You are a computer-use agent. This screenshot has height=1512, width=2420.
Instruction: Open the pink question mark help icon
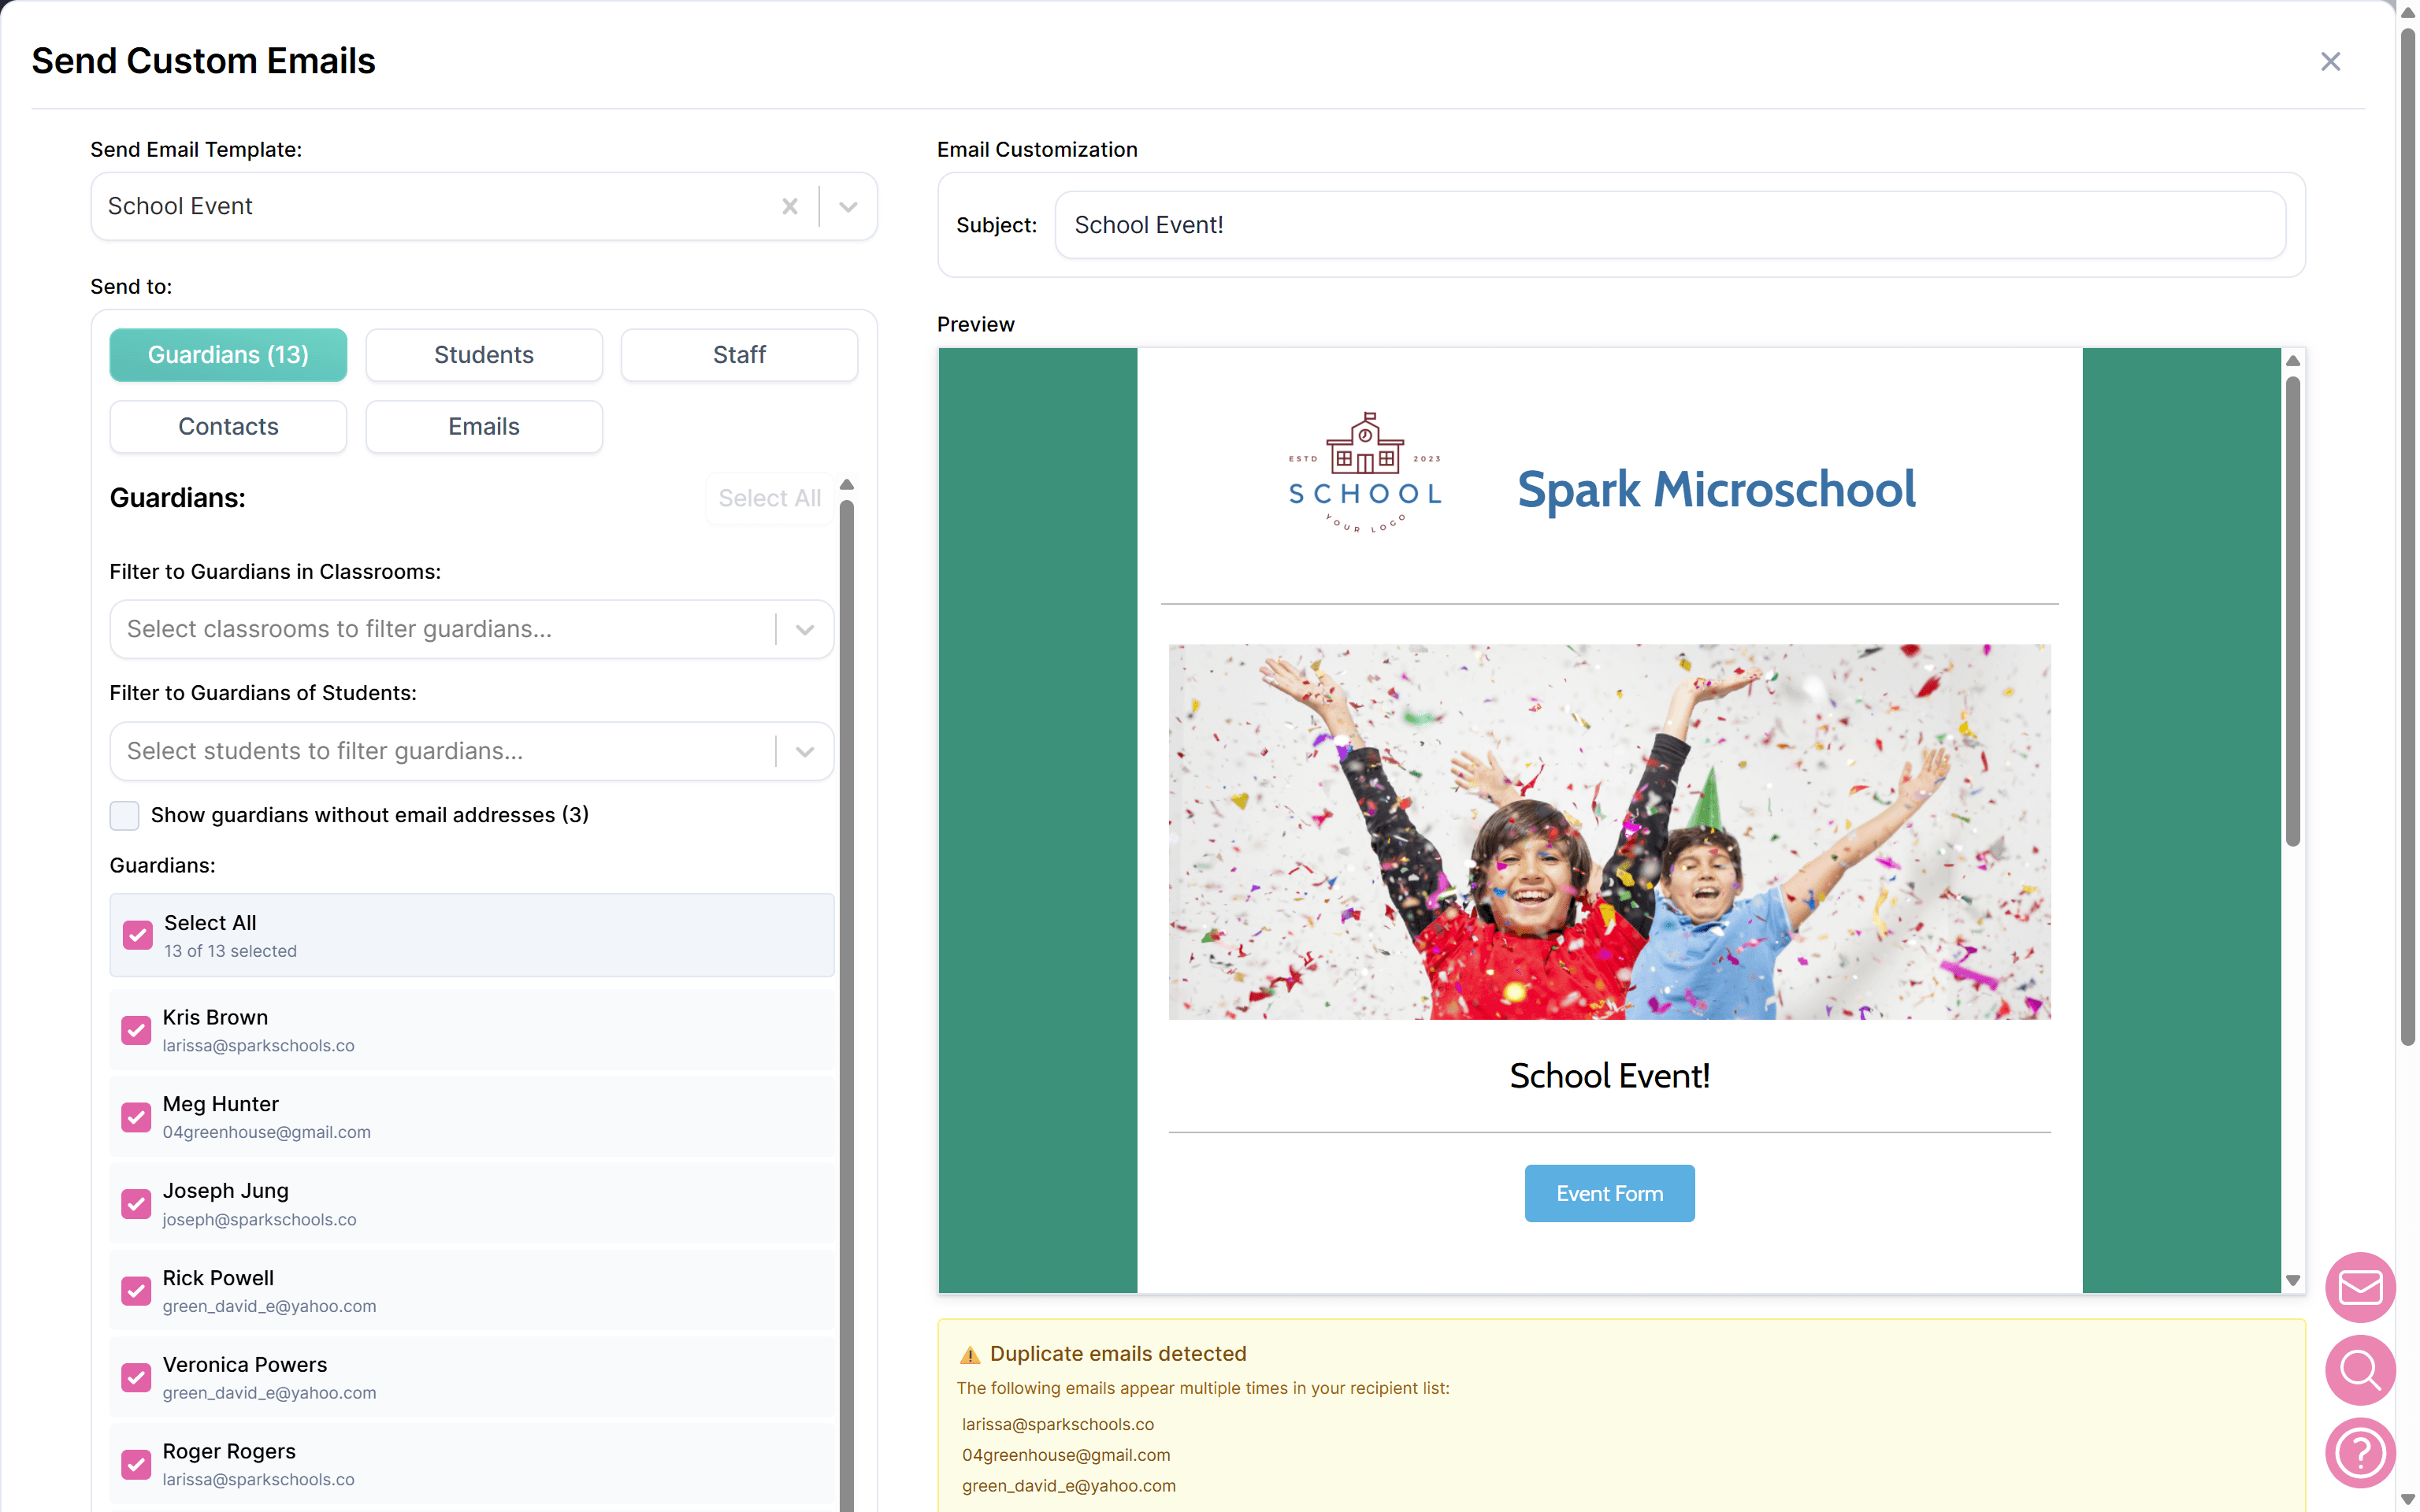(x=2359, y=1452)
